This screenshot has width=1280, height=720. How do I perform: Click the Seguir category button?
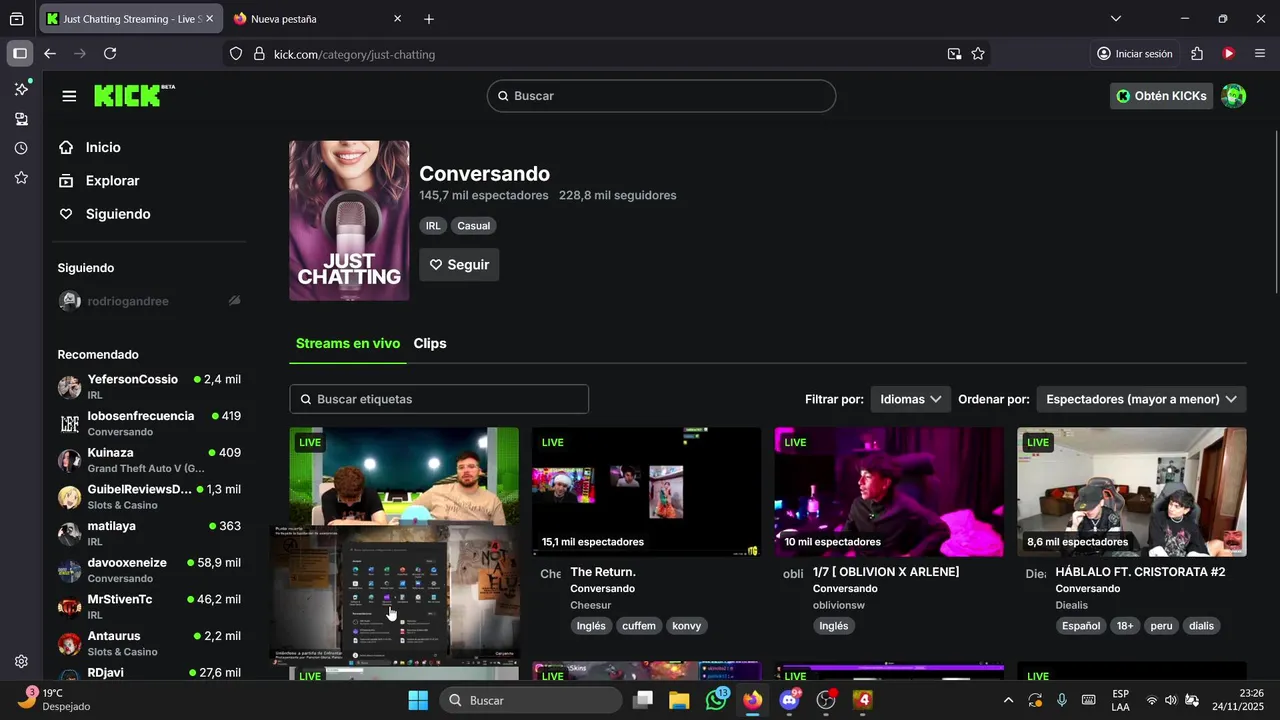tap(459, 265)
